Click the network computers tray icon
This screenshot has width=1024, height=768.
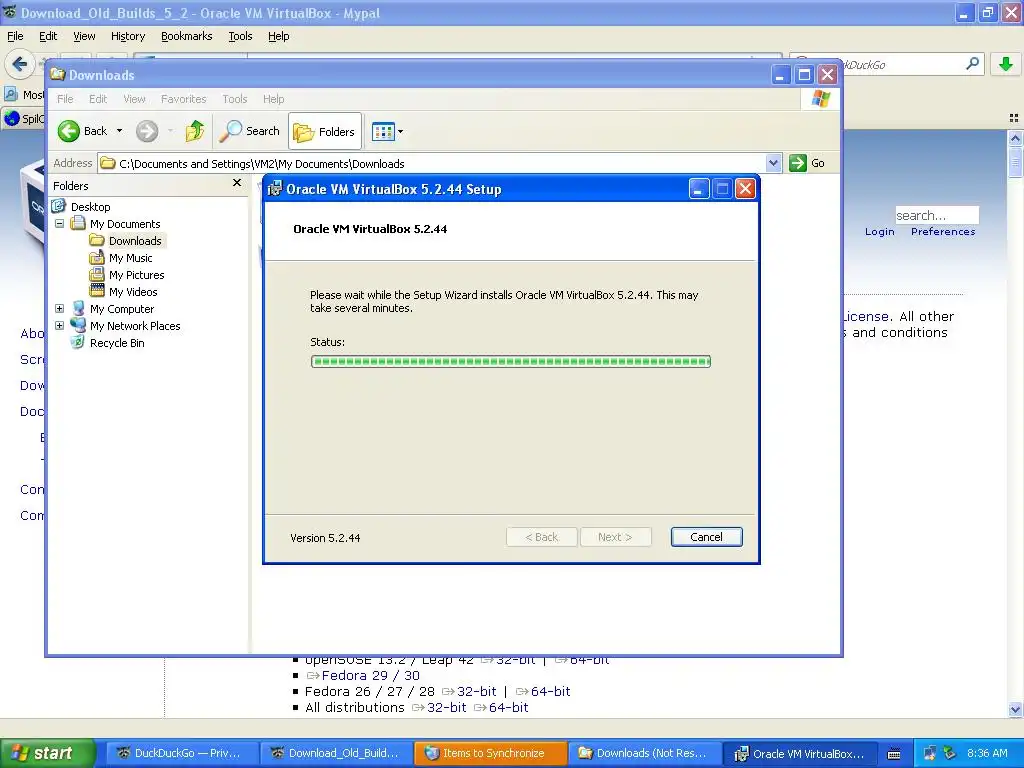click(929, 754)
